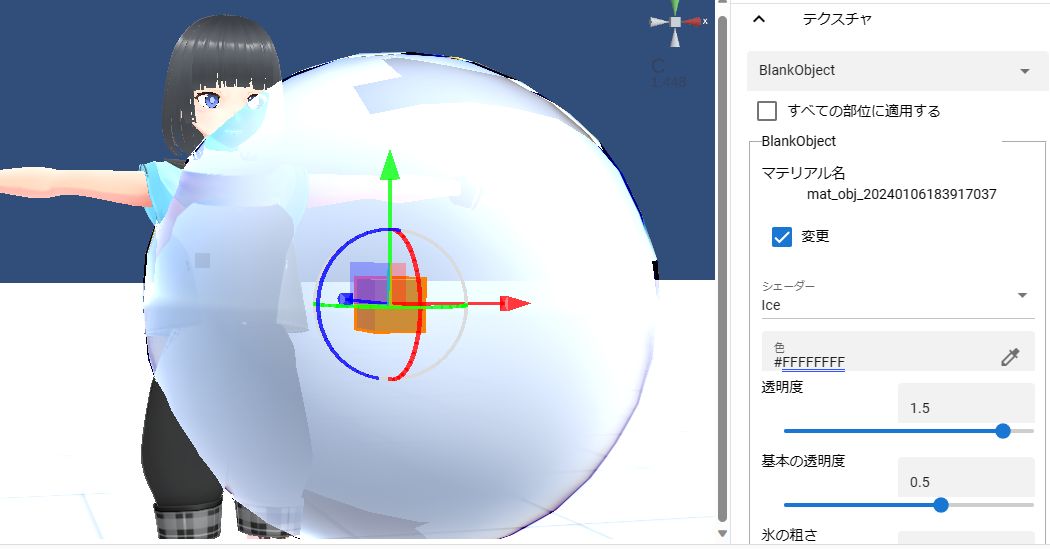This screenshot has height=549, width=1050.
Task: Click the green Y-axis move arrow
Action: 390,165
